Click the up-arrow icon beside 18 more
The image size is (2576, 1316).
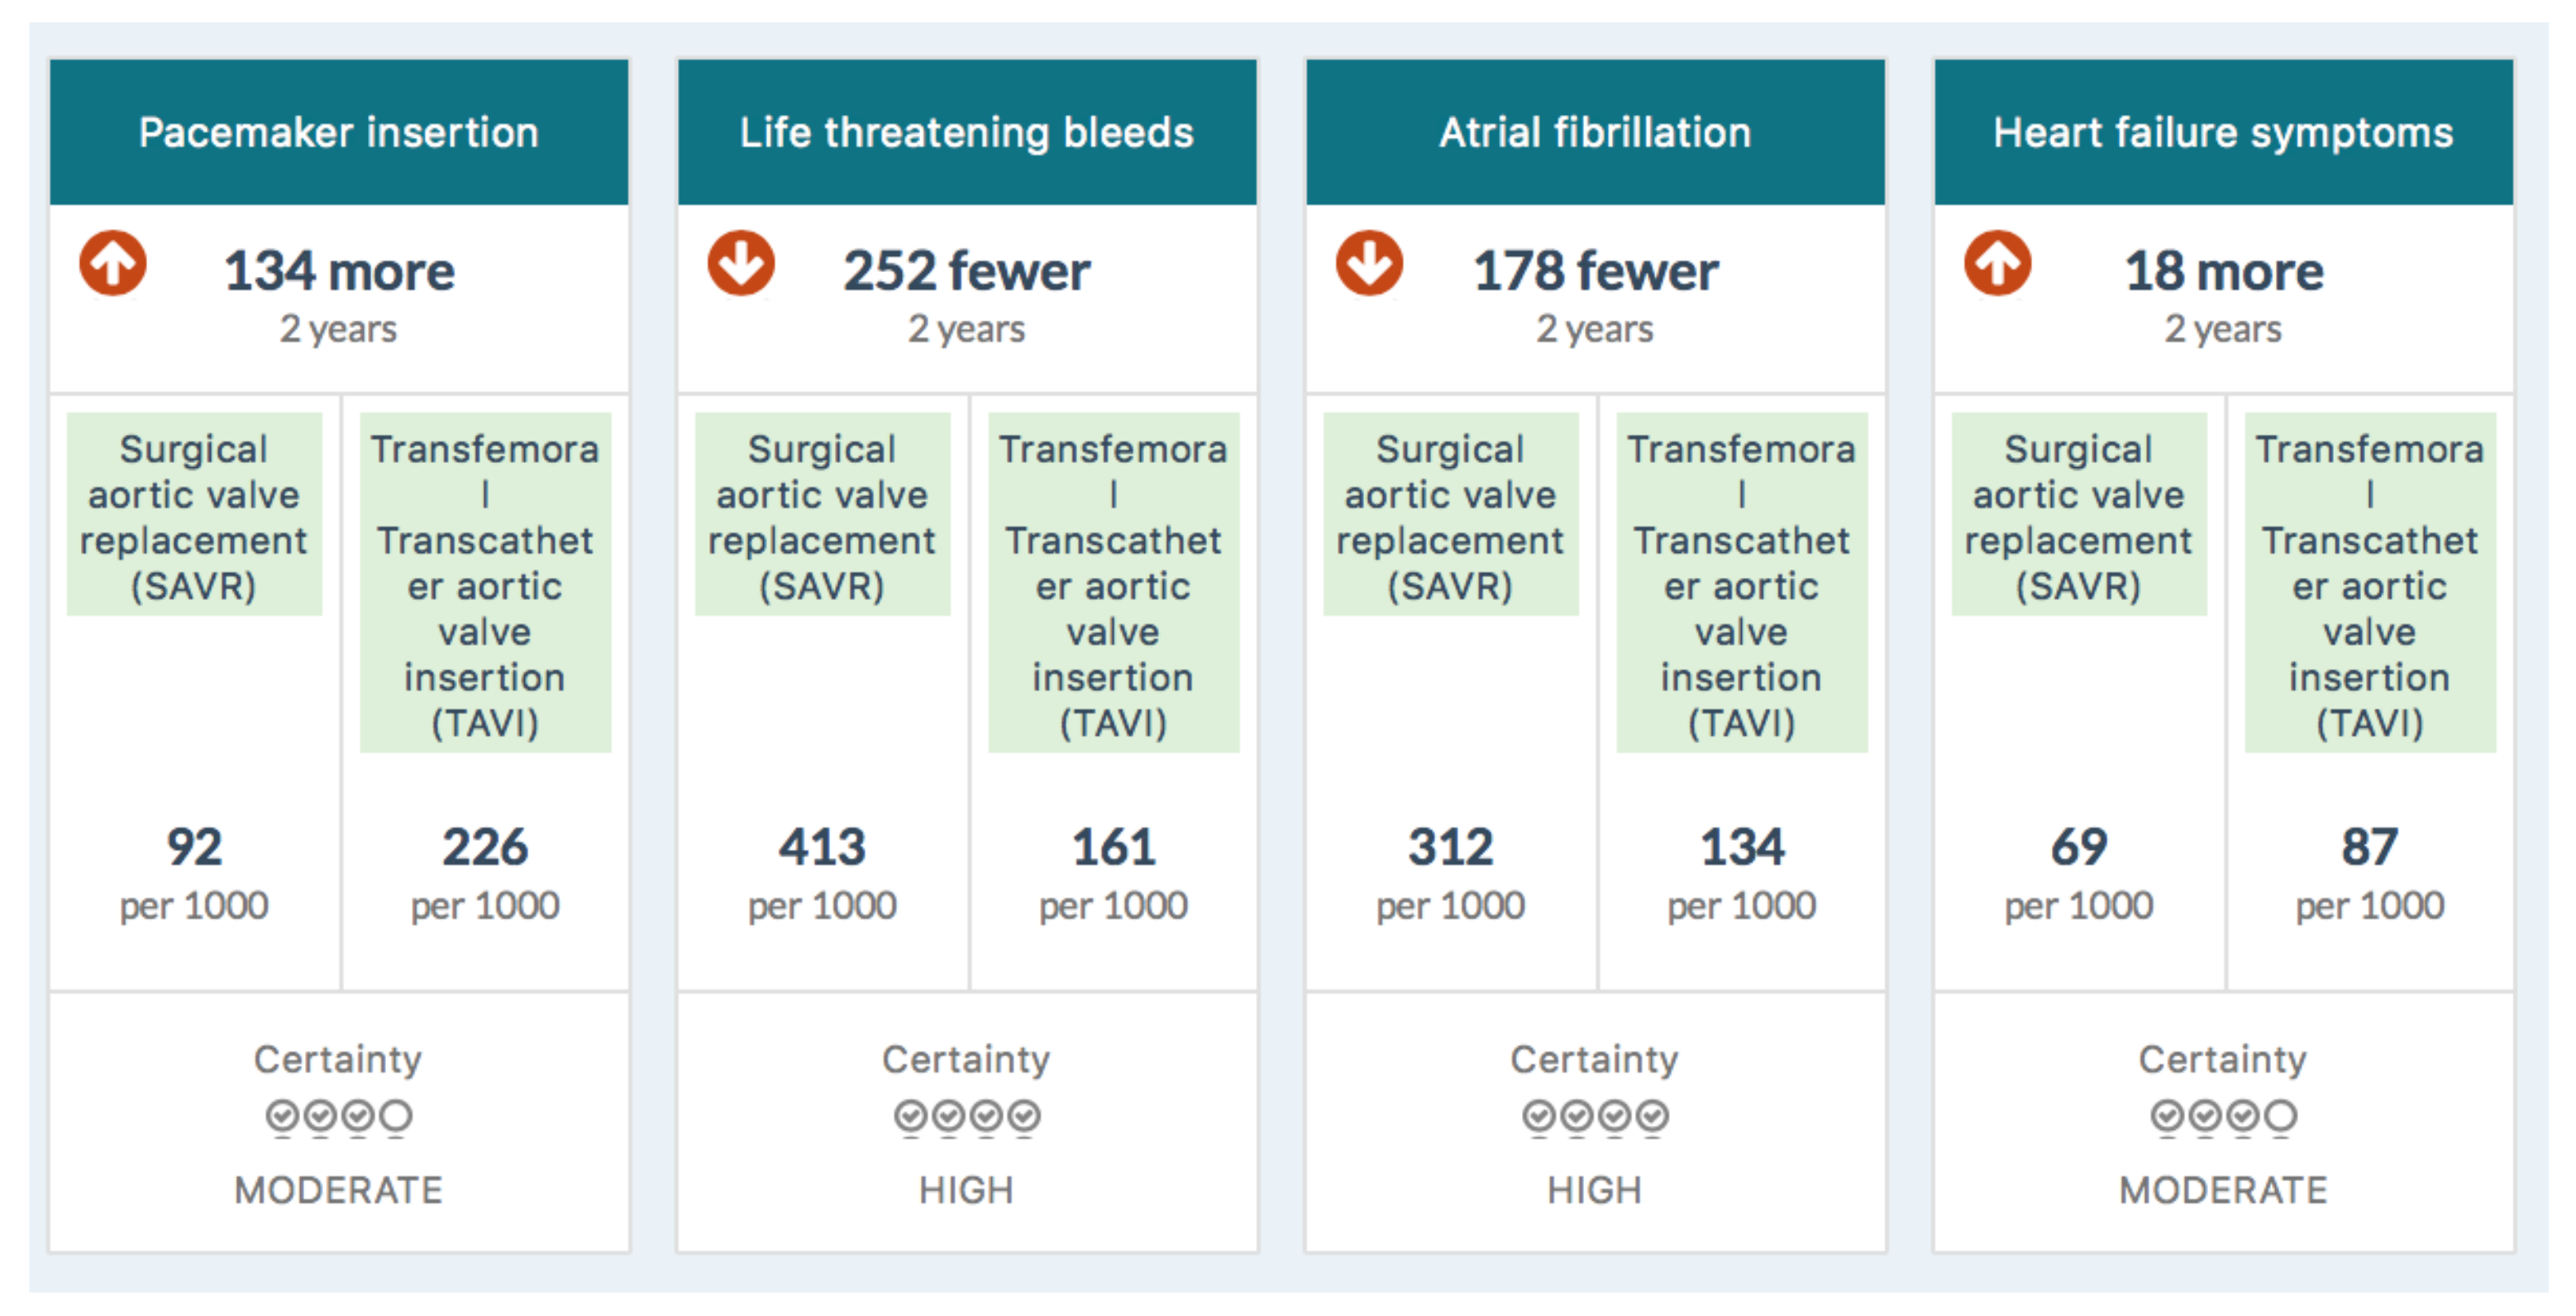click(x=1997, y=264)
